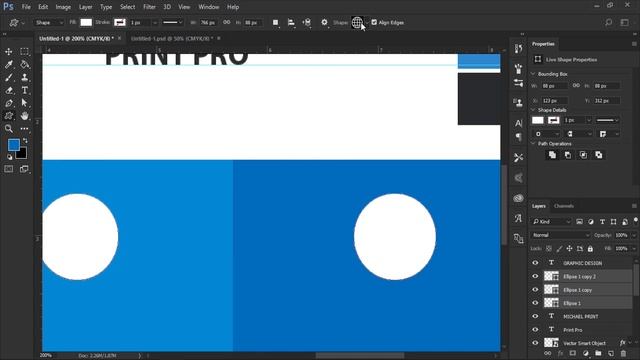Screen dimensions: 640x360
Task: Click the blue foreground color swatch
Action: pos(14,144)
